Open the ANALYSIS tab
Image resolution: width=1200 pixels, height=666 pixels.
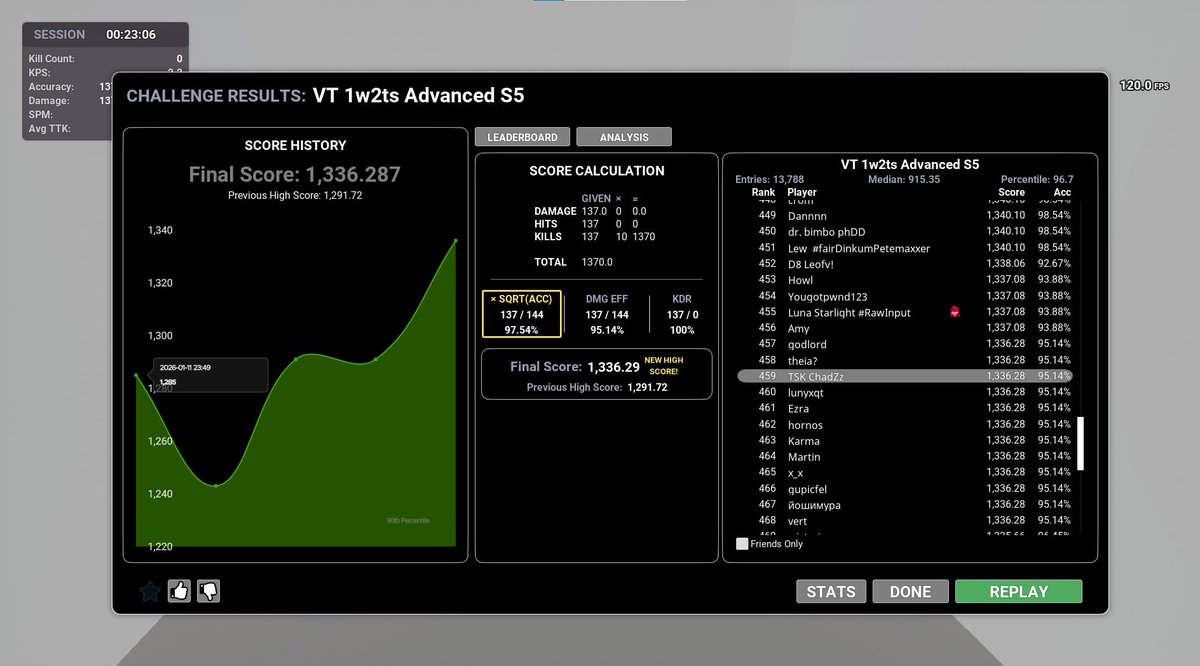(x=623, y=136)
